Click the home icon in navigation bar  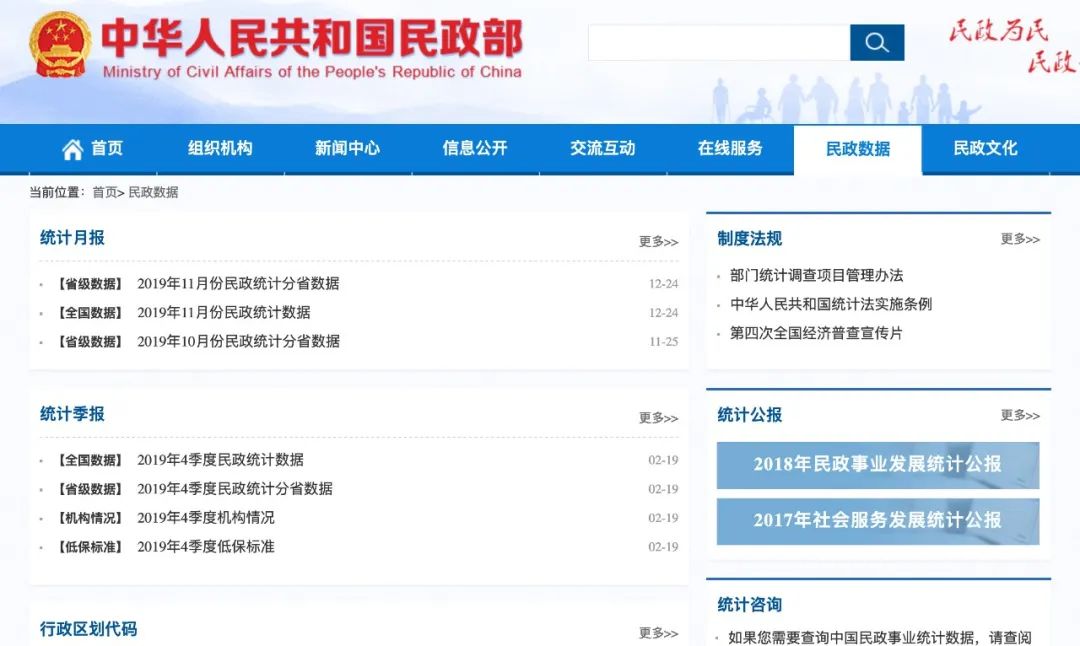point(72,149)
